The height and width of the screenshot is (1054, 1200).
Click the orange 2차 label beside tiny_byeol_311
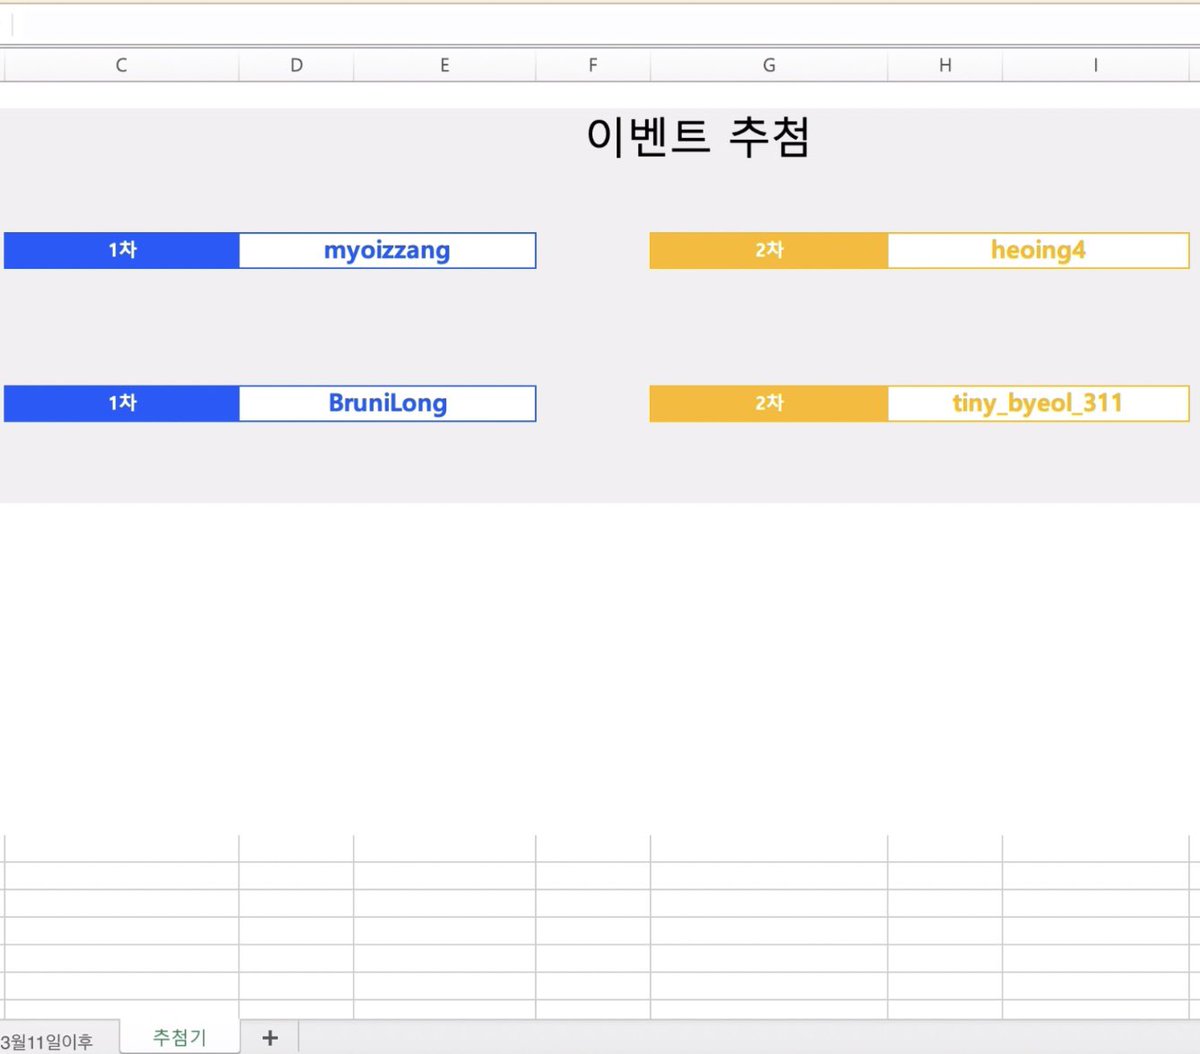point(769,403)
